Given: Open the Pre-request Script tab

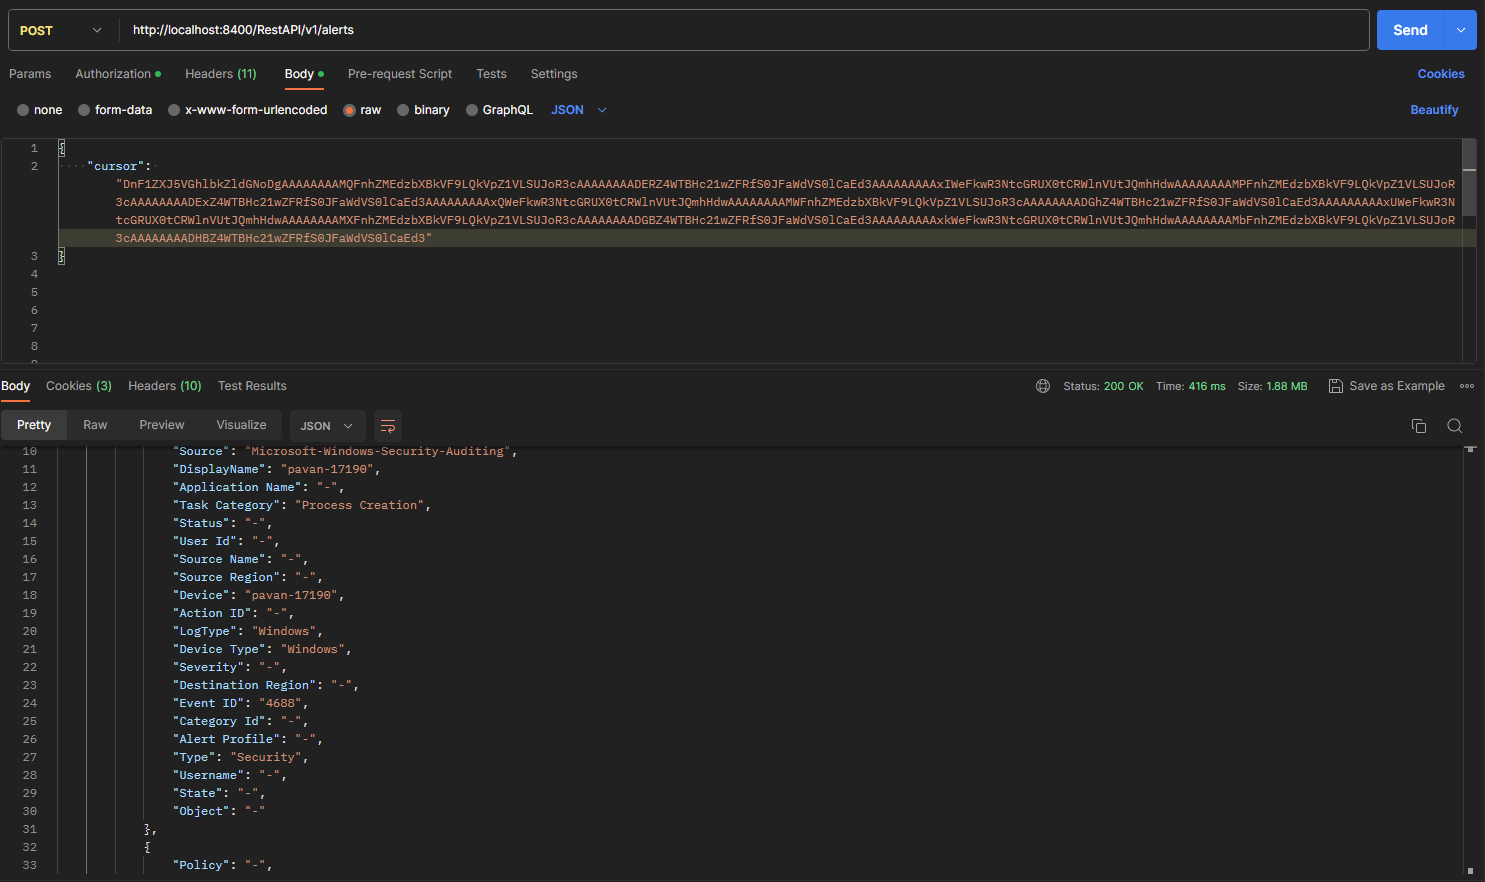Looking at the screenshot, I should (x=399, y=73).
